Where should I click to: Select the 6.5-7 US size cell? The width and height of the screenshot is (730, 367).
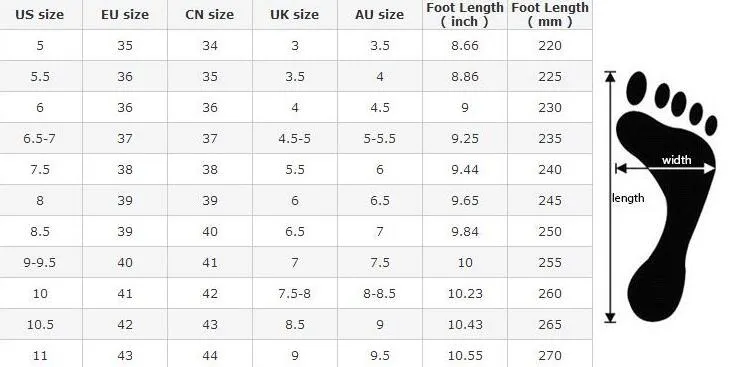pyautogui.click(x=41, y=138)
